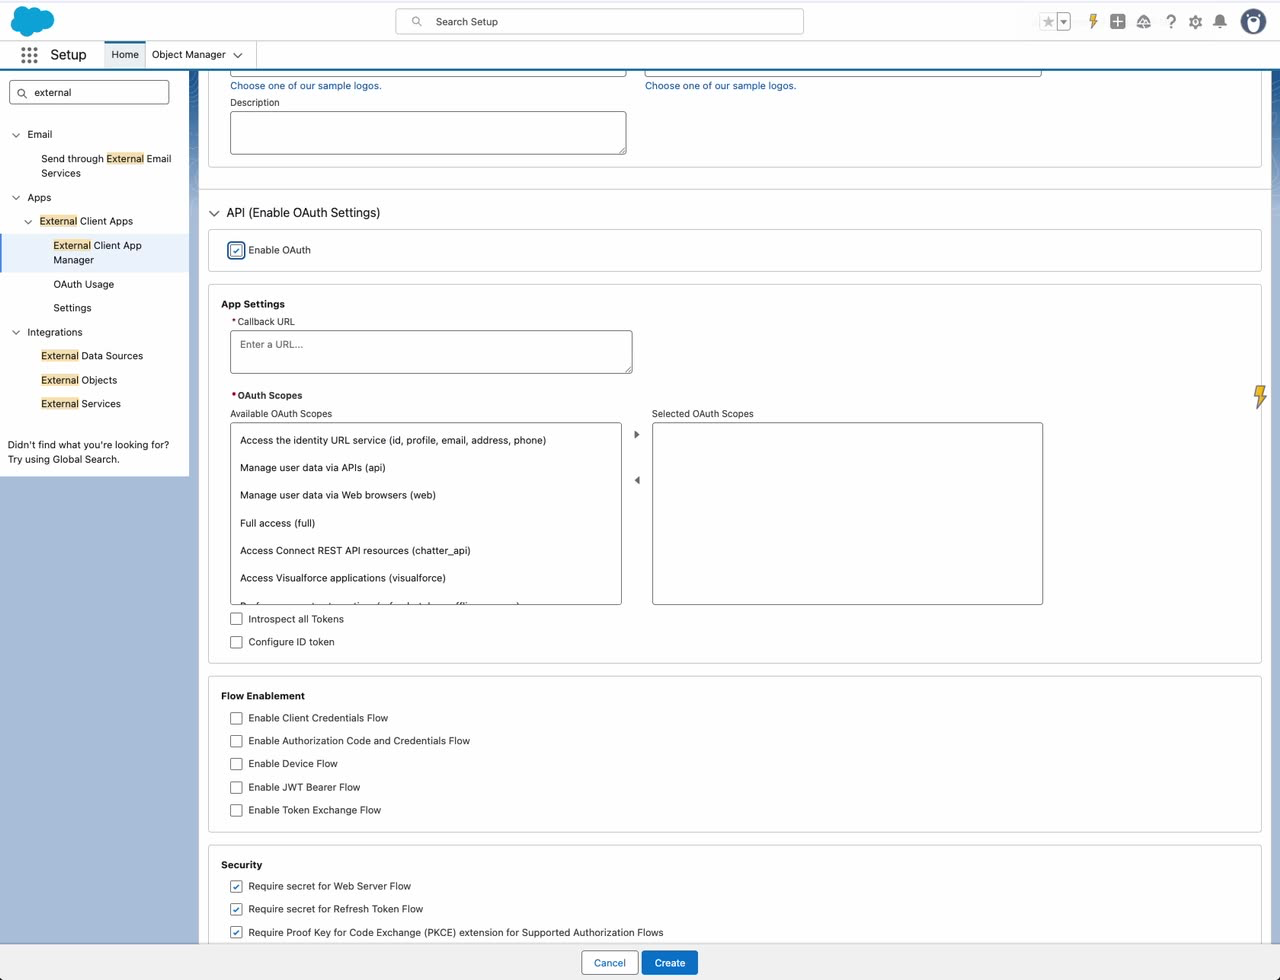
Task: Click the floating lightning bolt at right edge
Action: pyautogui.click(x=1260, y=396)
